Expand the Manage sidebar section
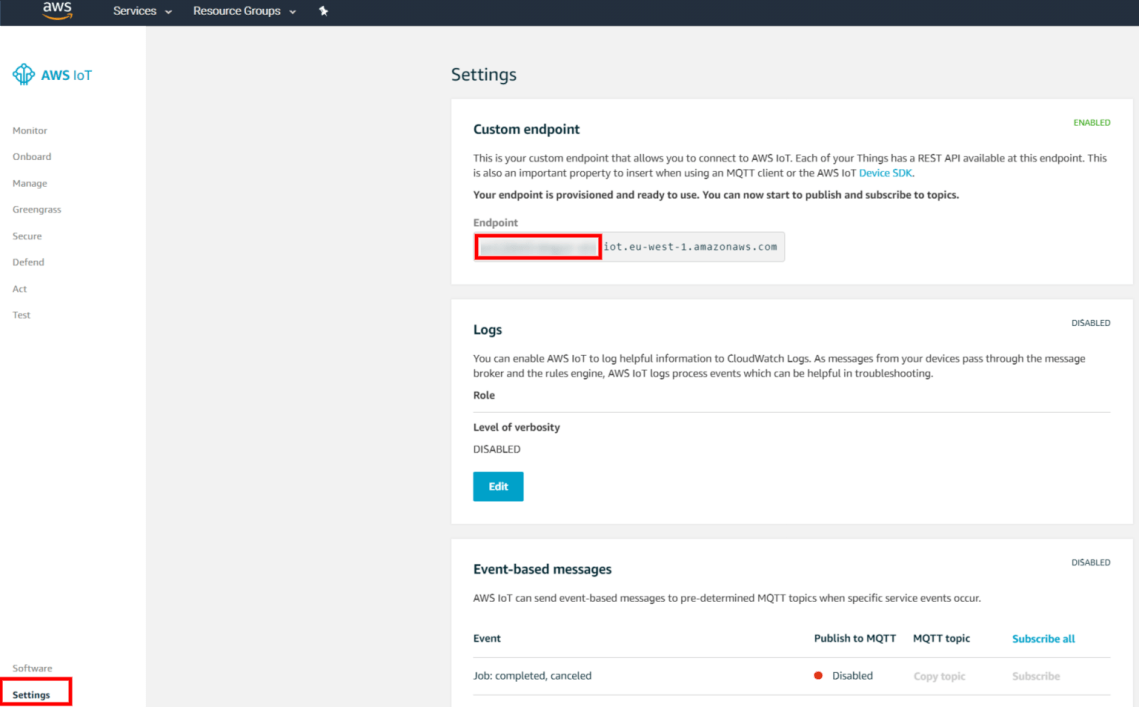 click(x=30, y=184)
